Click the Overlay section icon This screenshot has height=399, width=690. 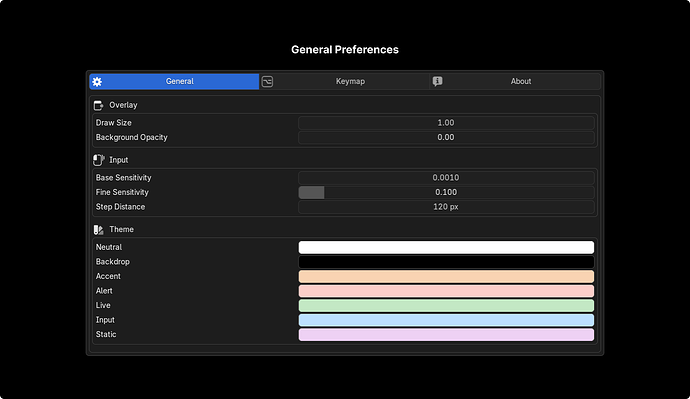pos(98,105)
